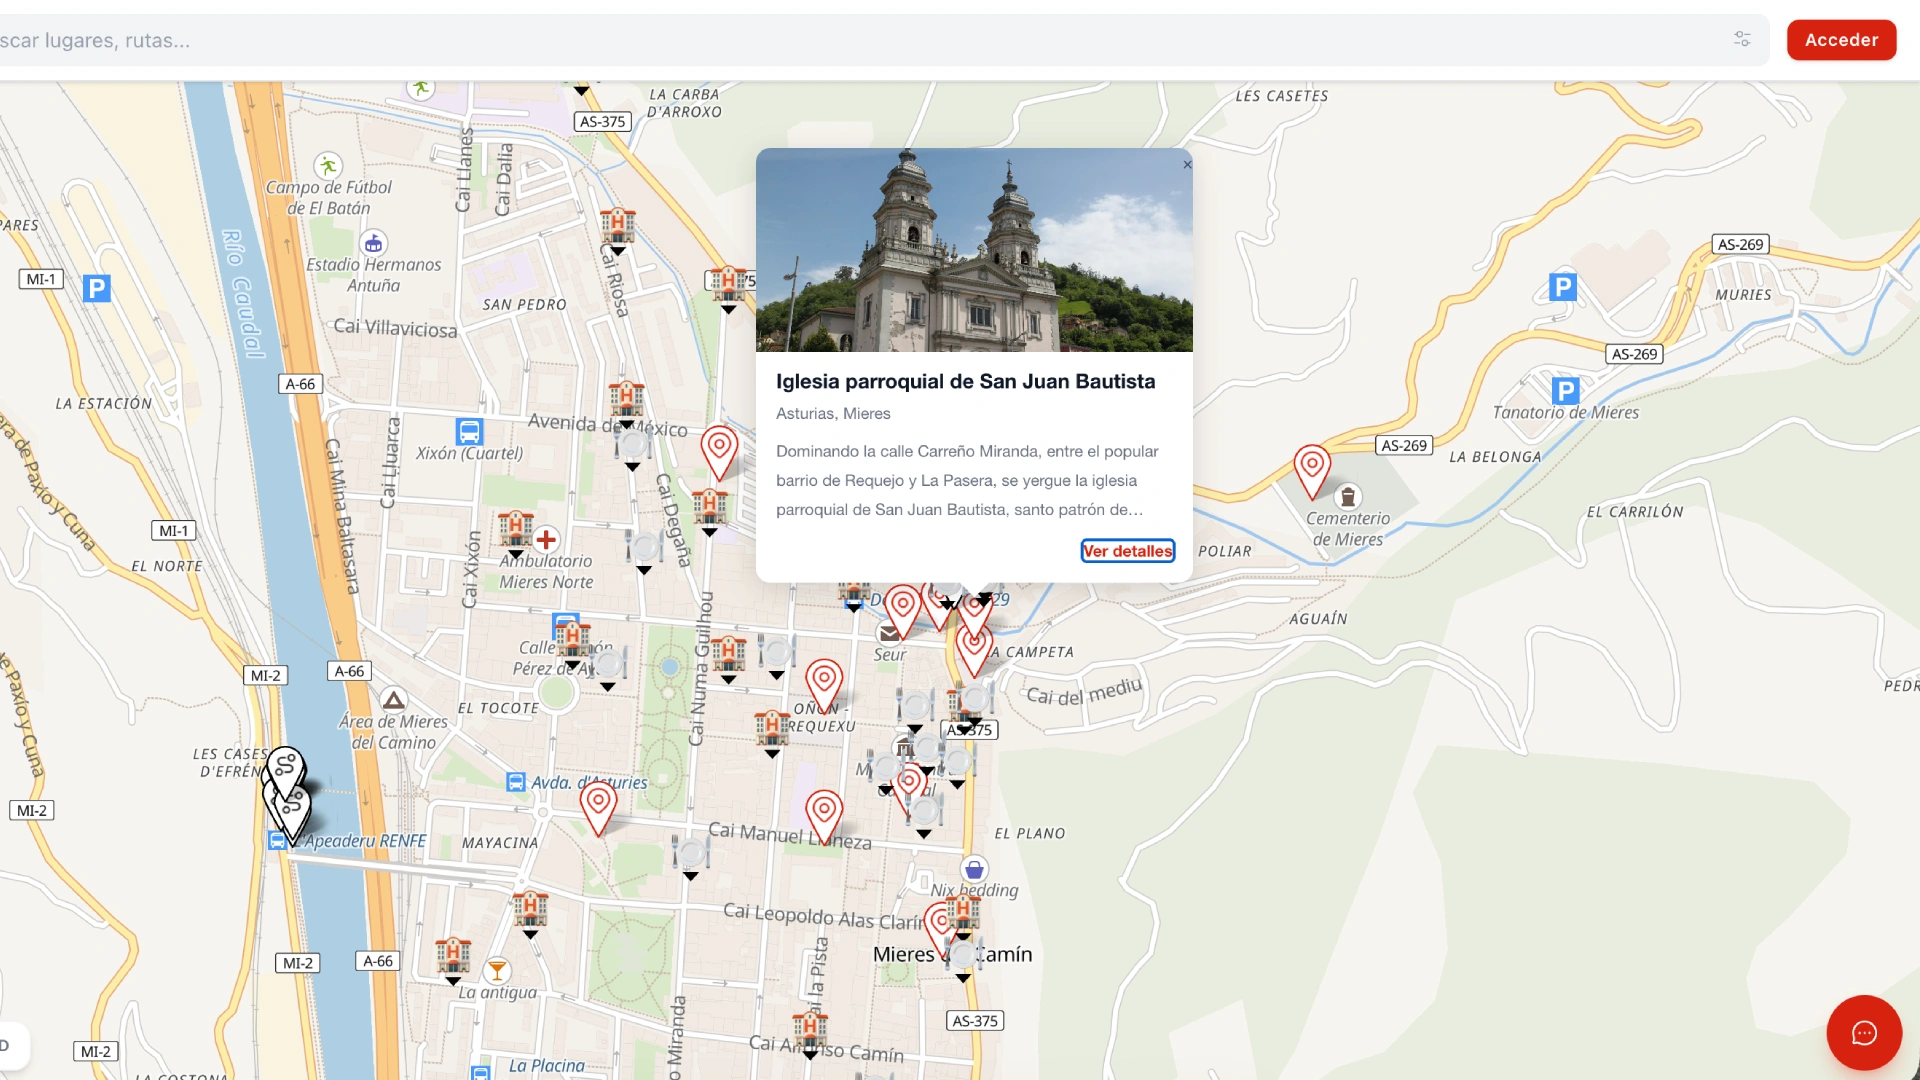Open Ver detalles link in popup
This screenshot has height=1080, width=1920.
1127,551
